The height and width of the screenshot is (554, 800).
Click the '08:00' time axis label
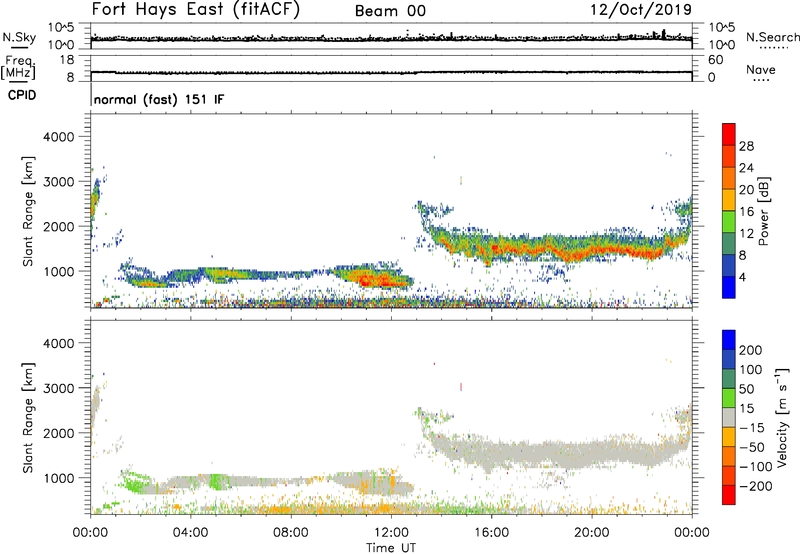point(291,533)
